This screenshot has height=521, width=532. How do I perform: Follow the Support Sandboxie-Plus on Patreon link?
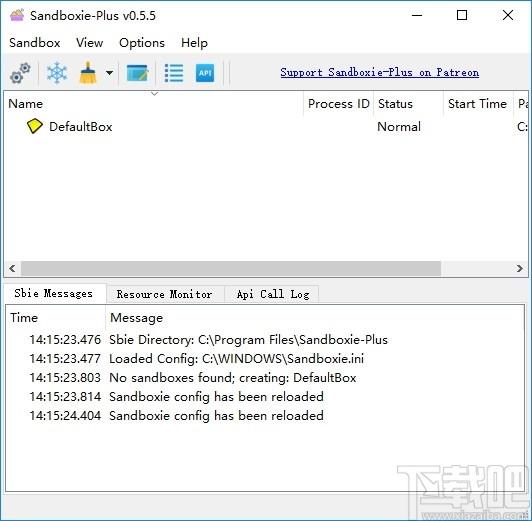380,72
